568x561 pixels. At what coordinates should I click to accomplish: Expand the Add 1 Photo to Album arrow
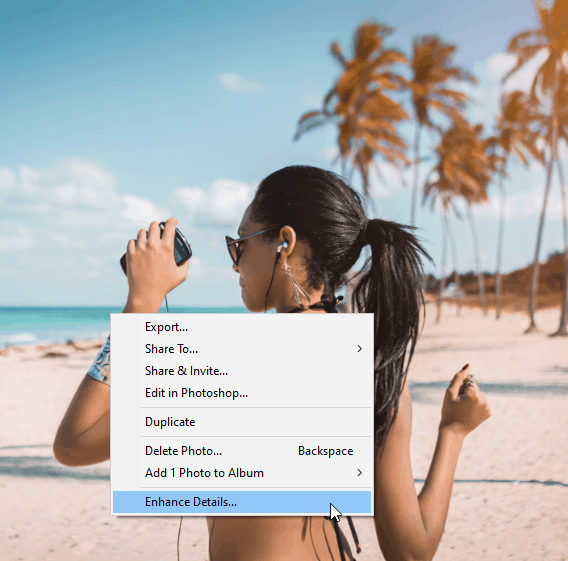coord(359,473)
